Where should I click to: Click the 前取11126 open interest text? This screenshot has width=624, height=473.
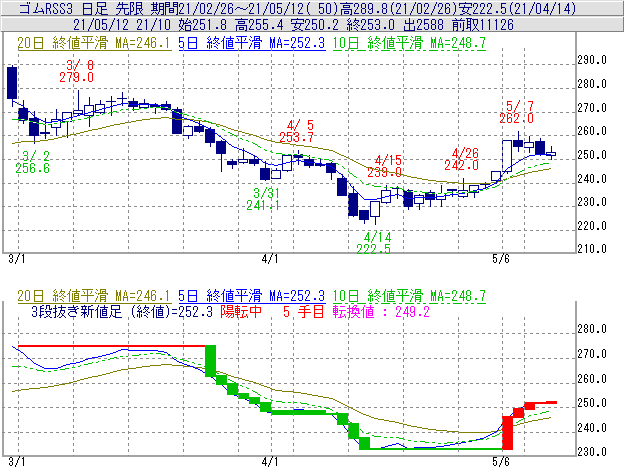pyautogui.click(x=483, y=25)
